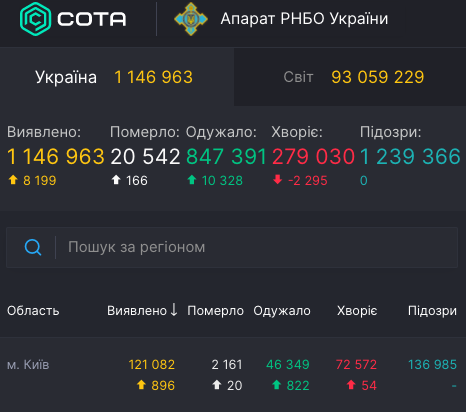The height and width of the screenshot is (412, 466).
Task: Click the red up arrow beside 54
Action: pyautogui.click(x=351, y=385)
